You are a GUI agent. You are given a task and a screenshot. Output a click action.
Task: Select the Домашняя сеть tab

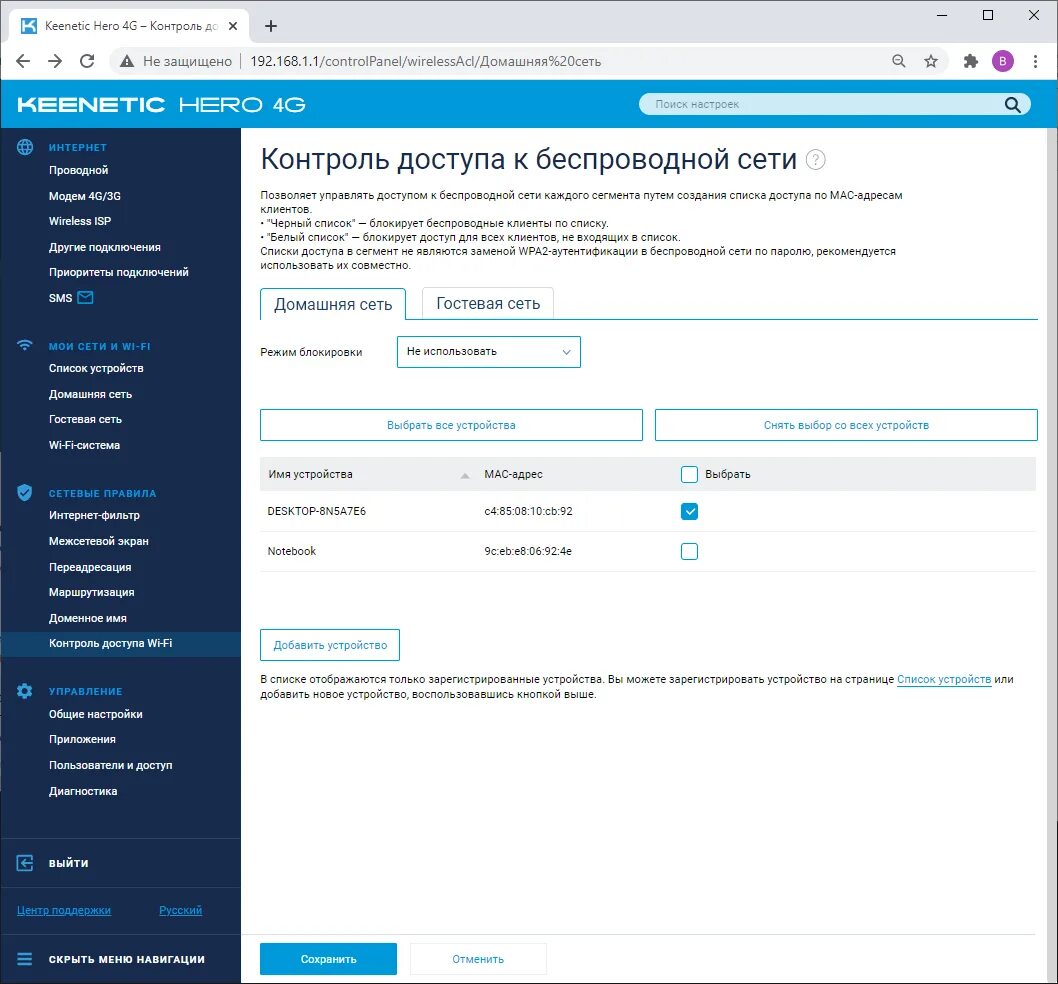coord(333,304)
